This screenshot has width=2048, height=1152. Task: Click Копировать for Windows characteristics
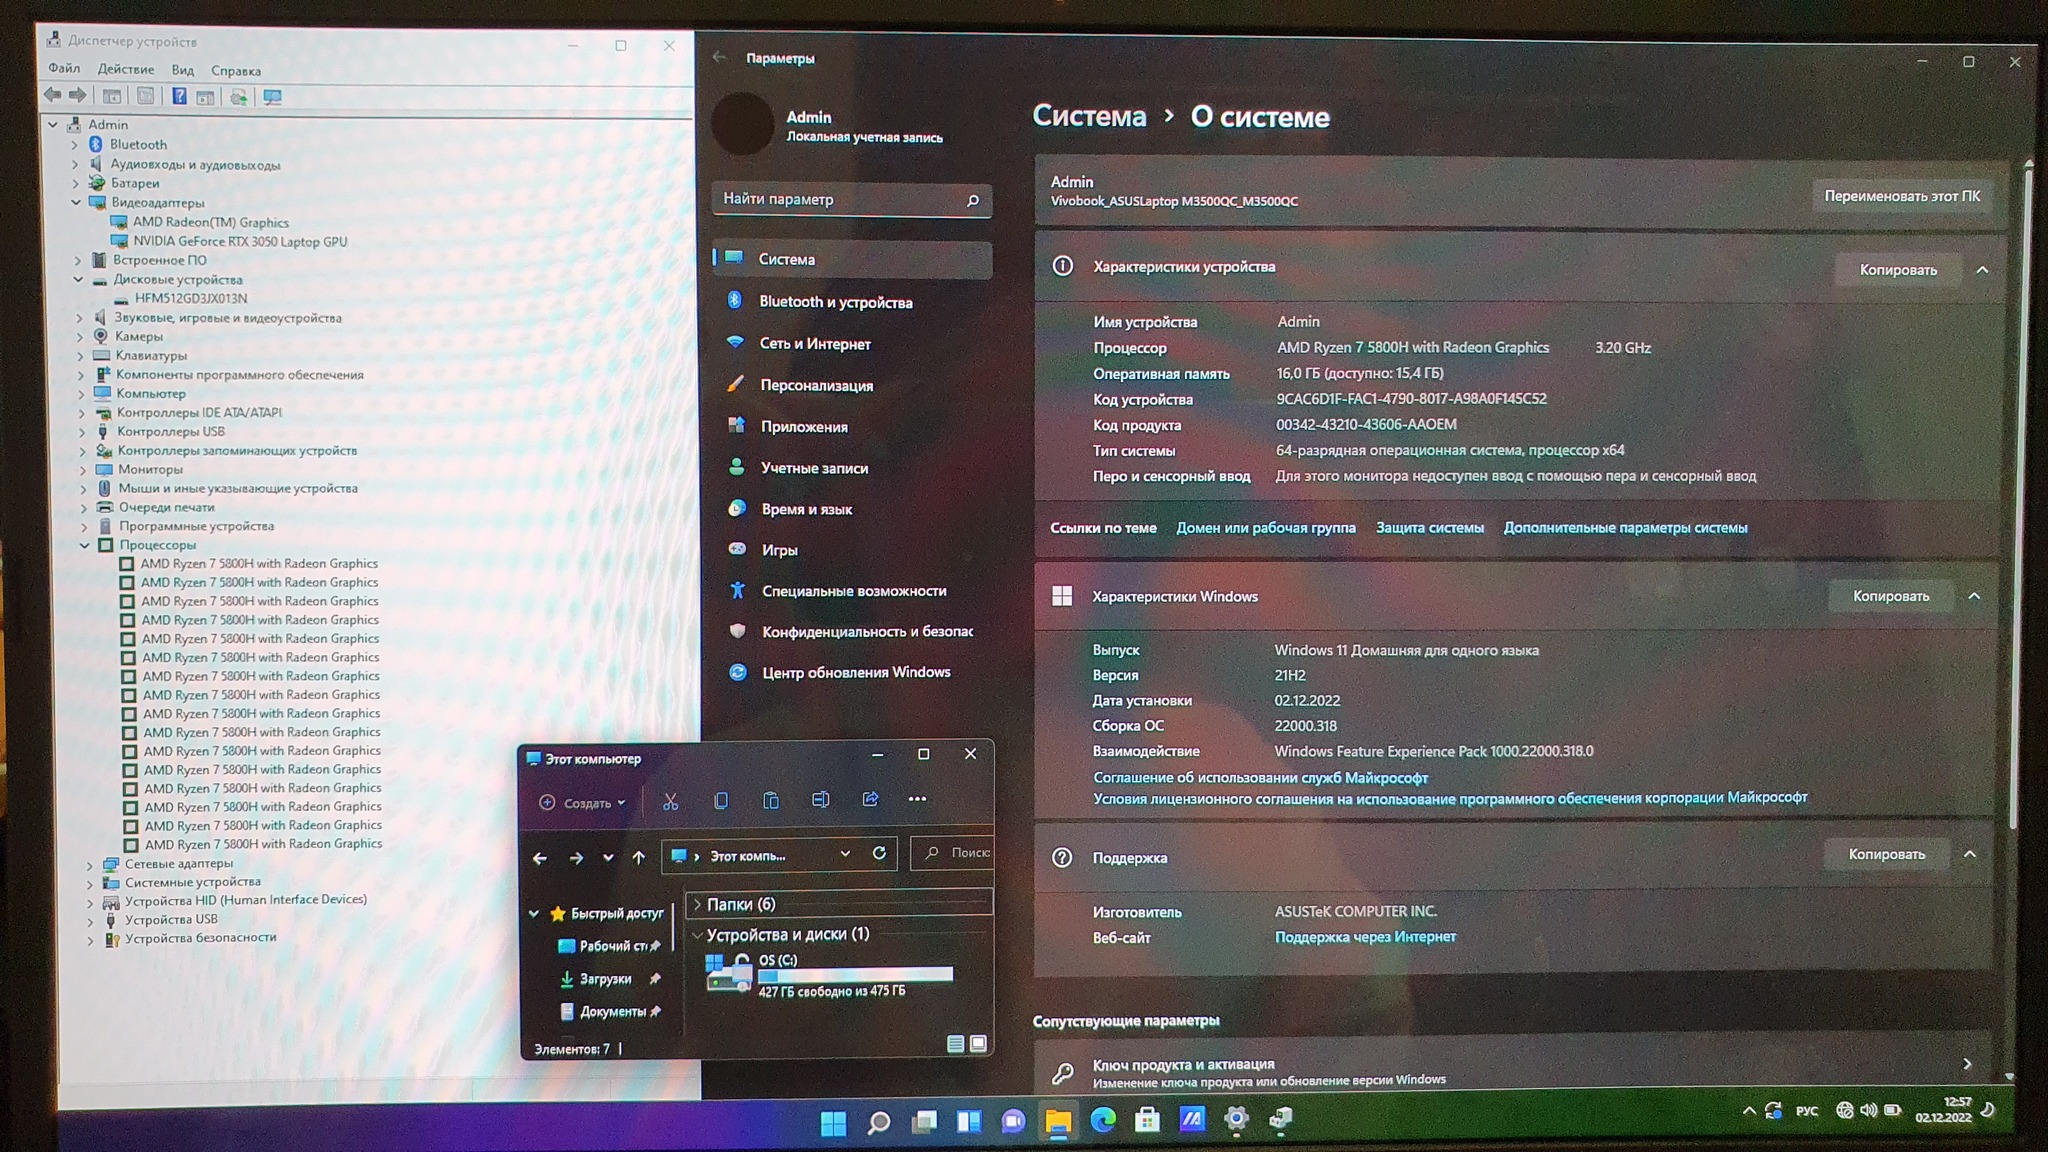(1890, 596)
